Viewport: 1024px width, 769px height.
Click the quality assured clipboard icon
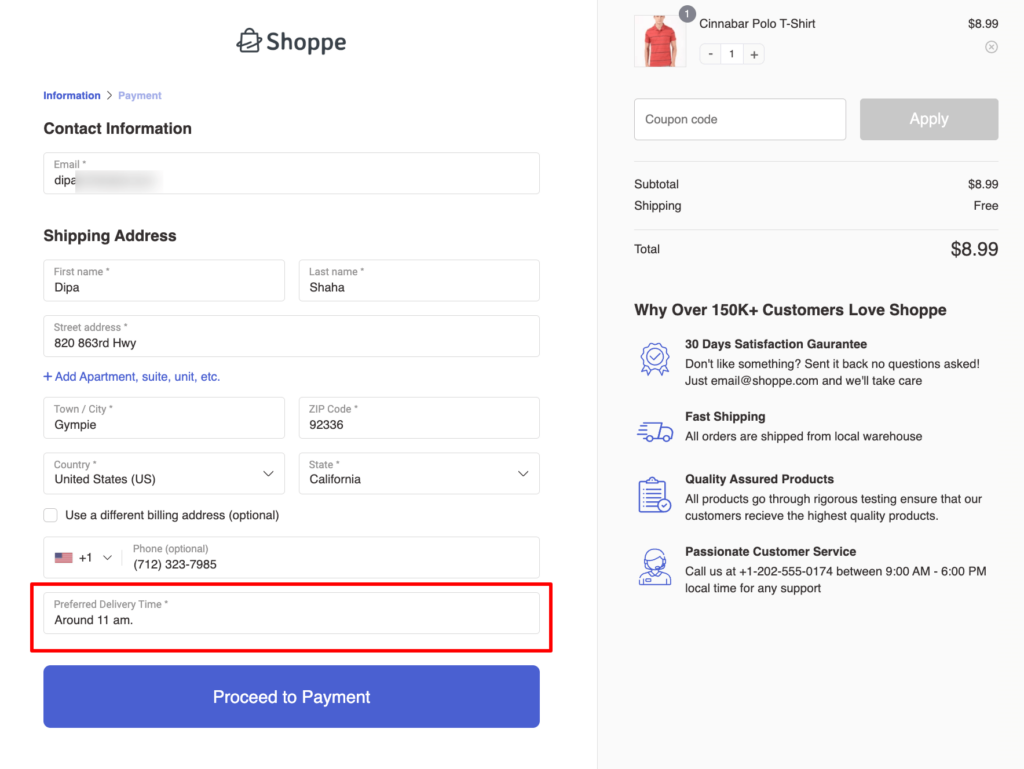pyautogui.click(x=654, y=495)
